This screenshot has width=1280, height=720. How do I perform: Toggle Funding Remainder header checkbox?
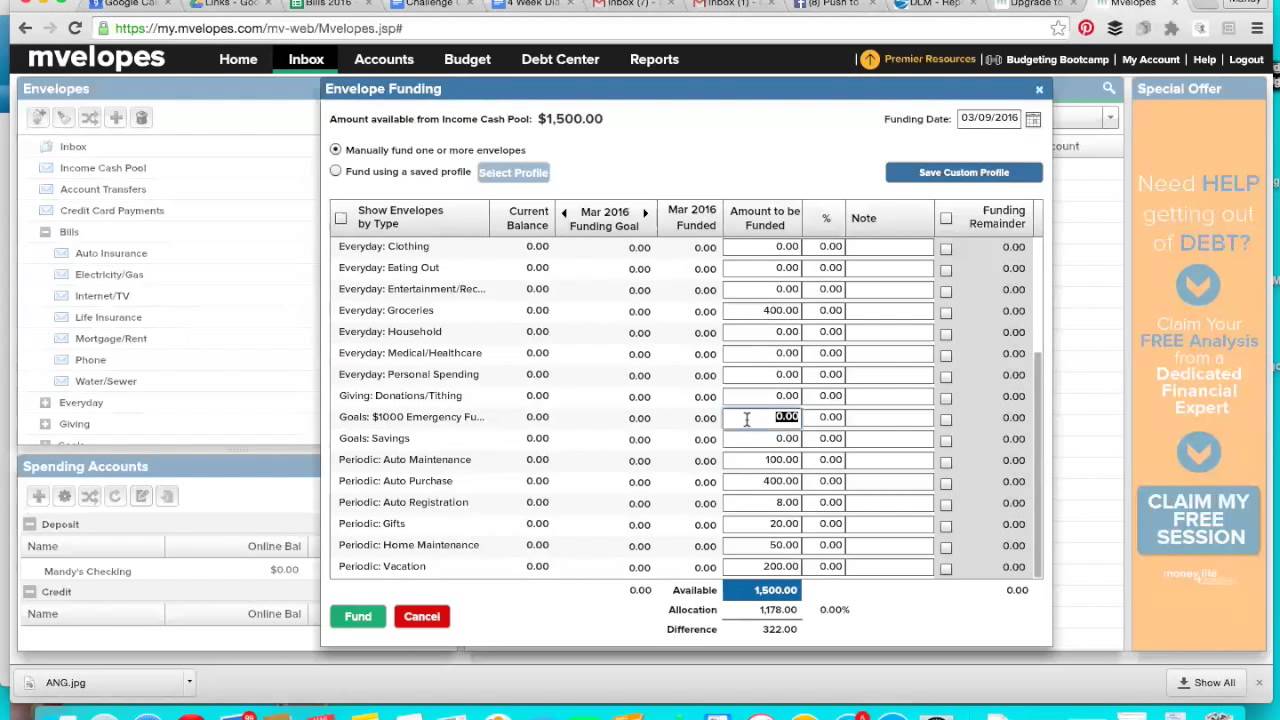[x=946, y=218]
